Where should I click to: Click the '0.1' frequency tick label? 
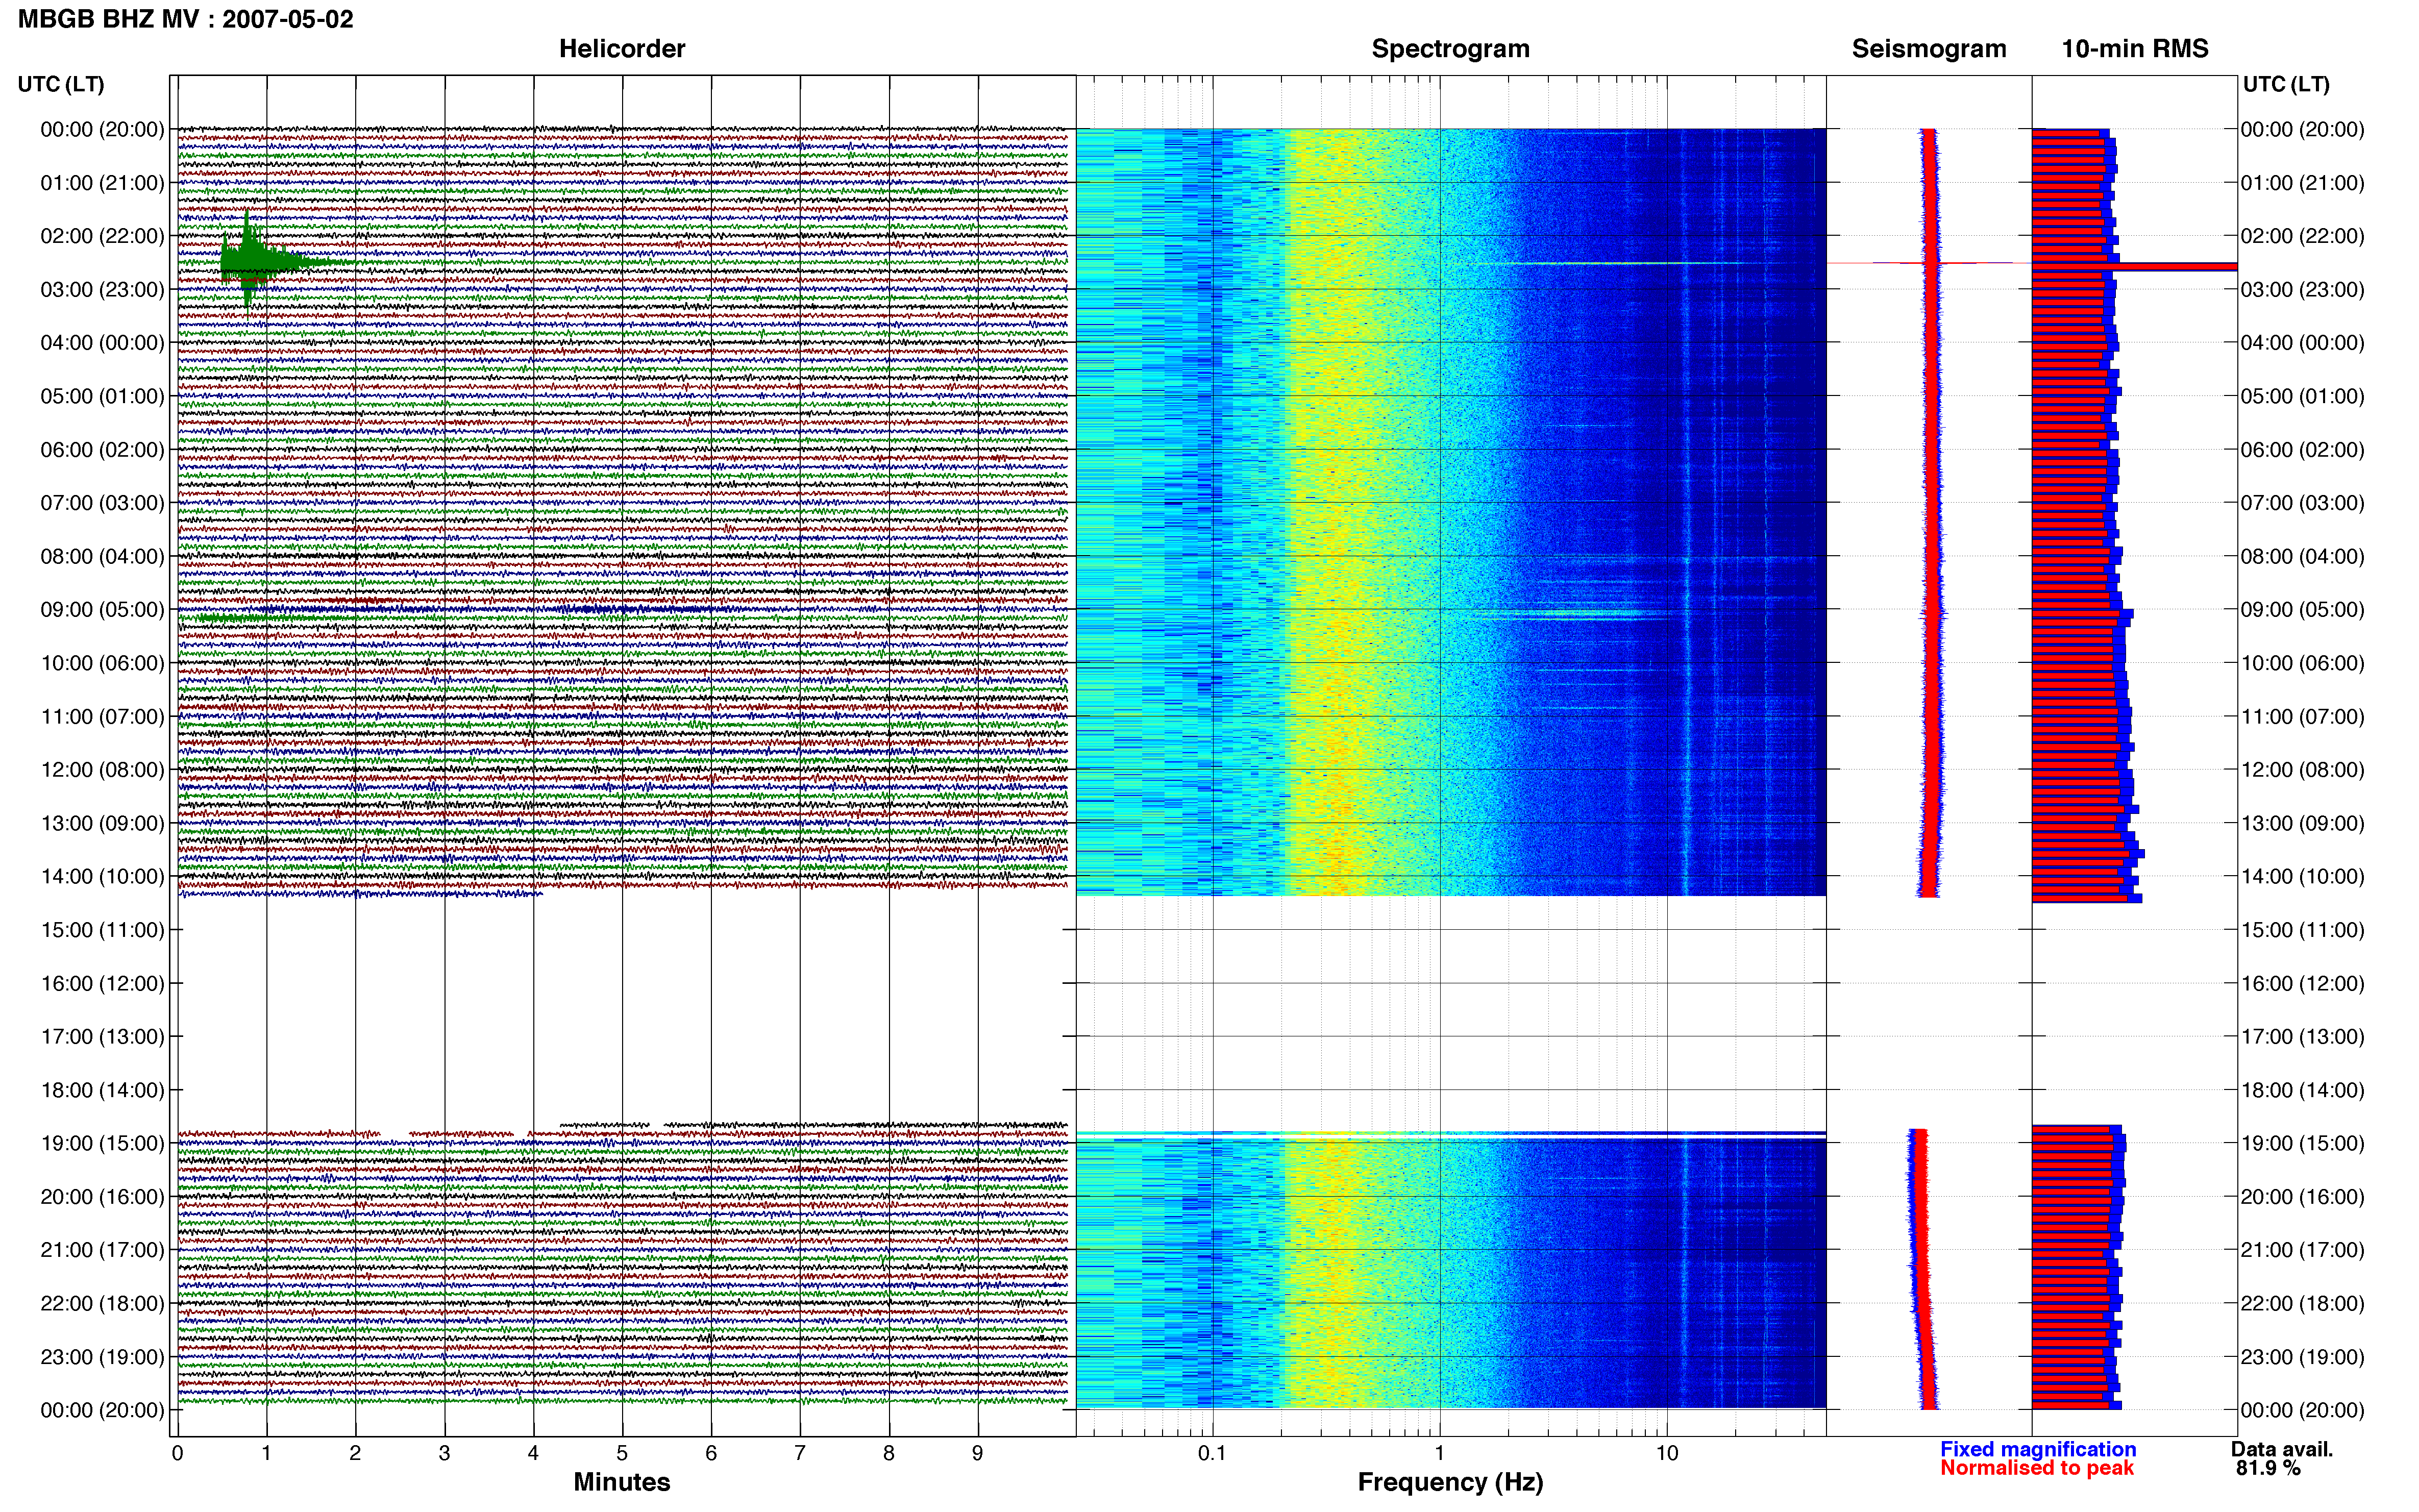1212,1453
